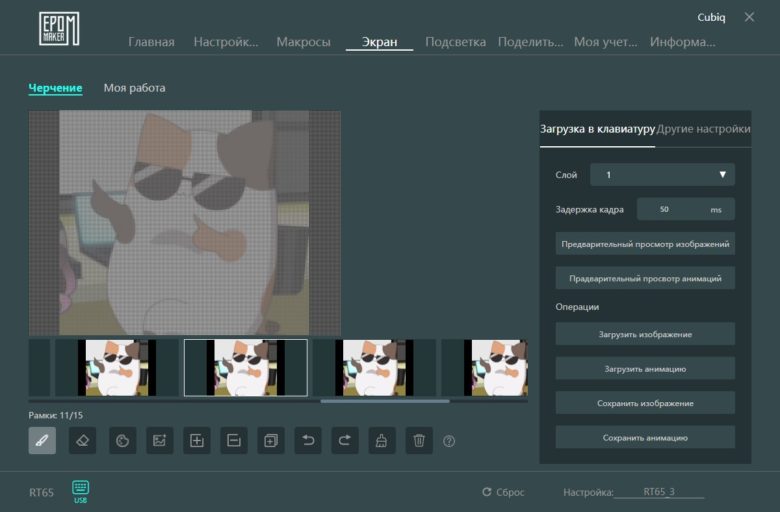Click the Задержка кадра value field
Screen dimensions: 780x512
click(x=685, y=209)
